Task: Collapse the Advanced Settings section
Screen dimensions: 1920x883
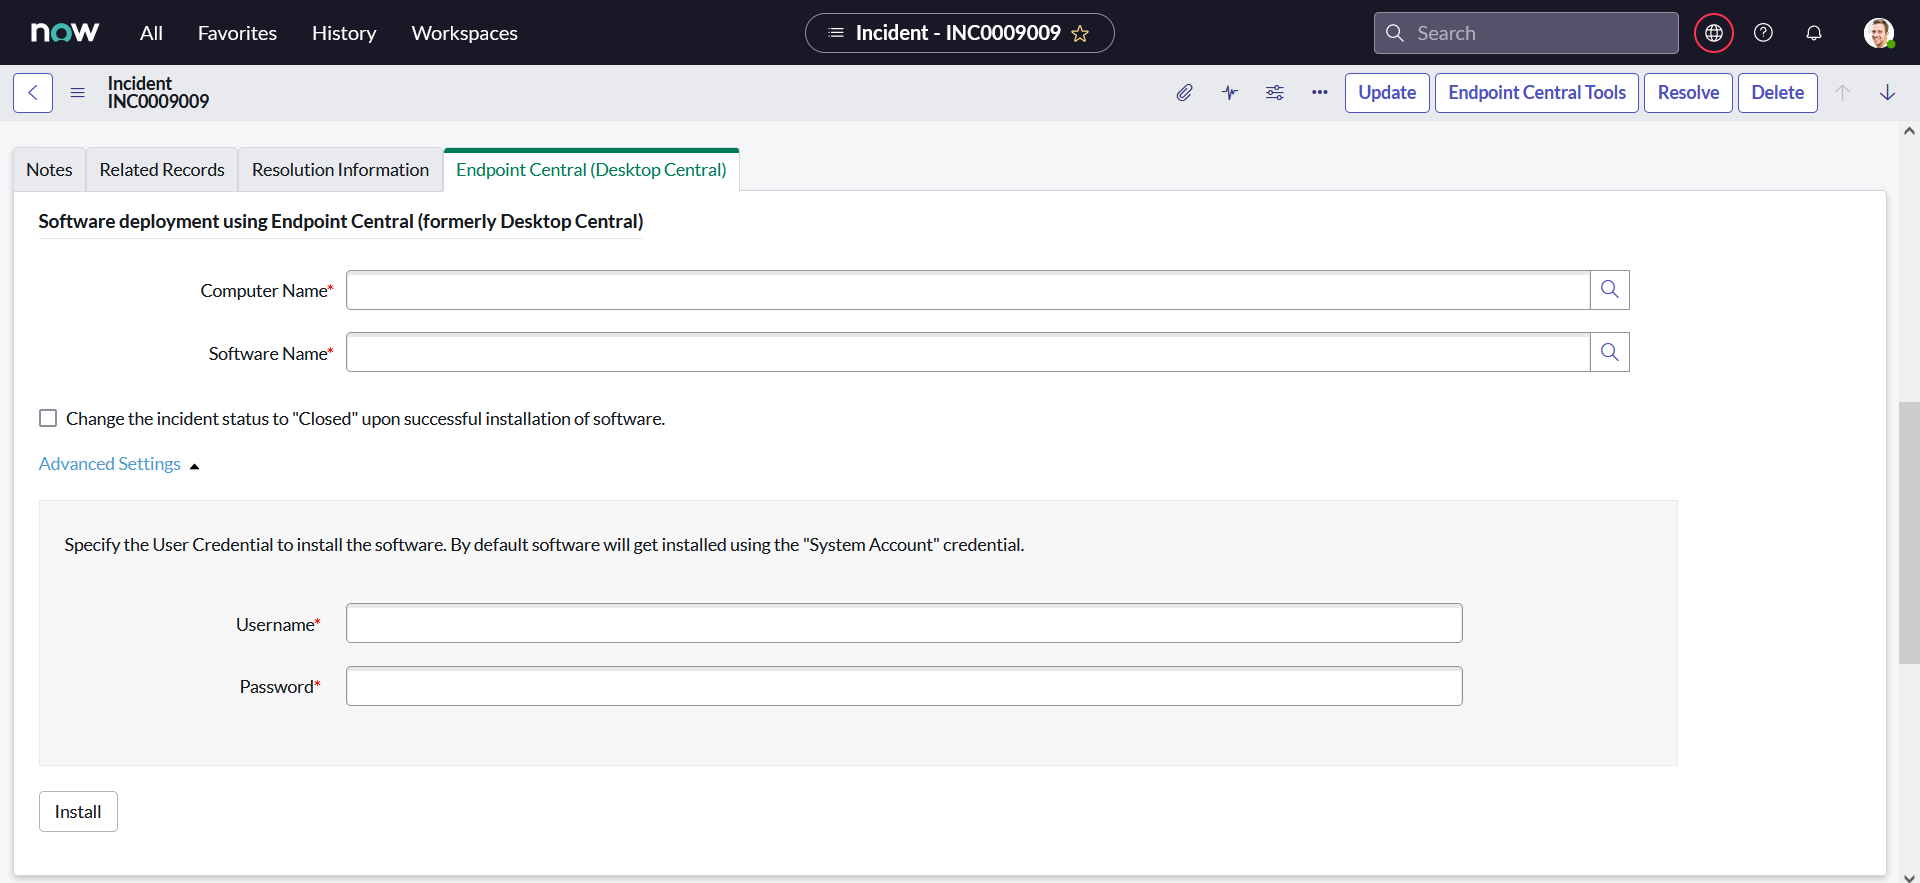Action: pyautogui.click(x=119, y=464)
